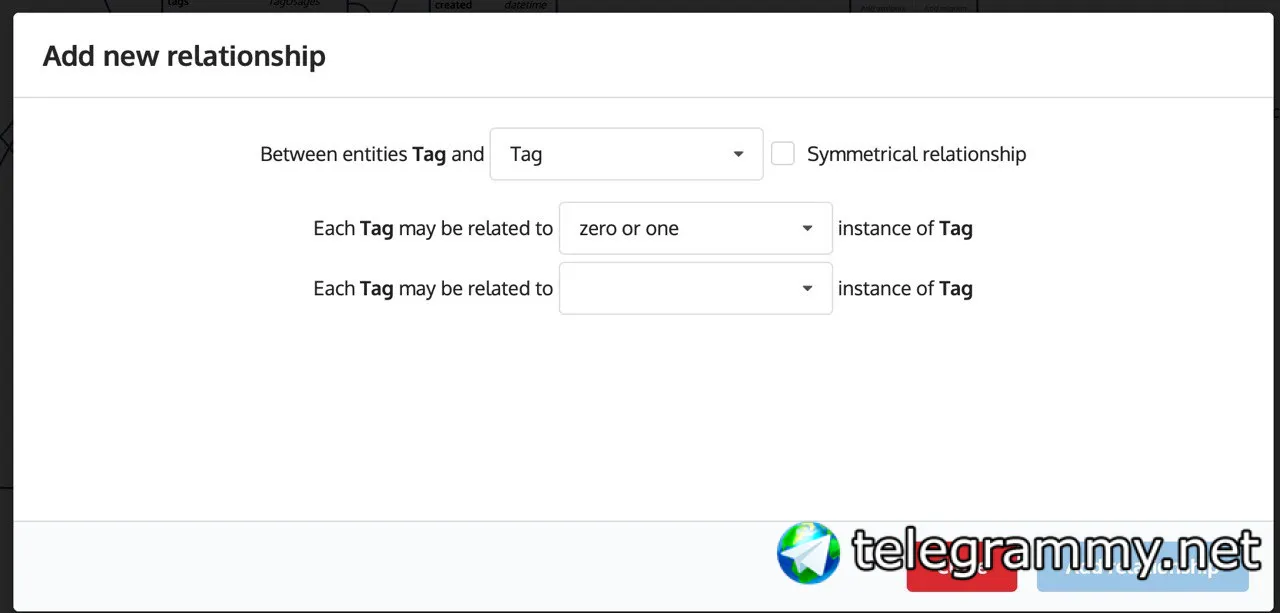Click the arrow beside "zero or one"
This screenshot has height=613, width=1280.
(x=807, y=229)
